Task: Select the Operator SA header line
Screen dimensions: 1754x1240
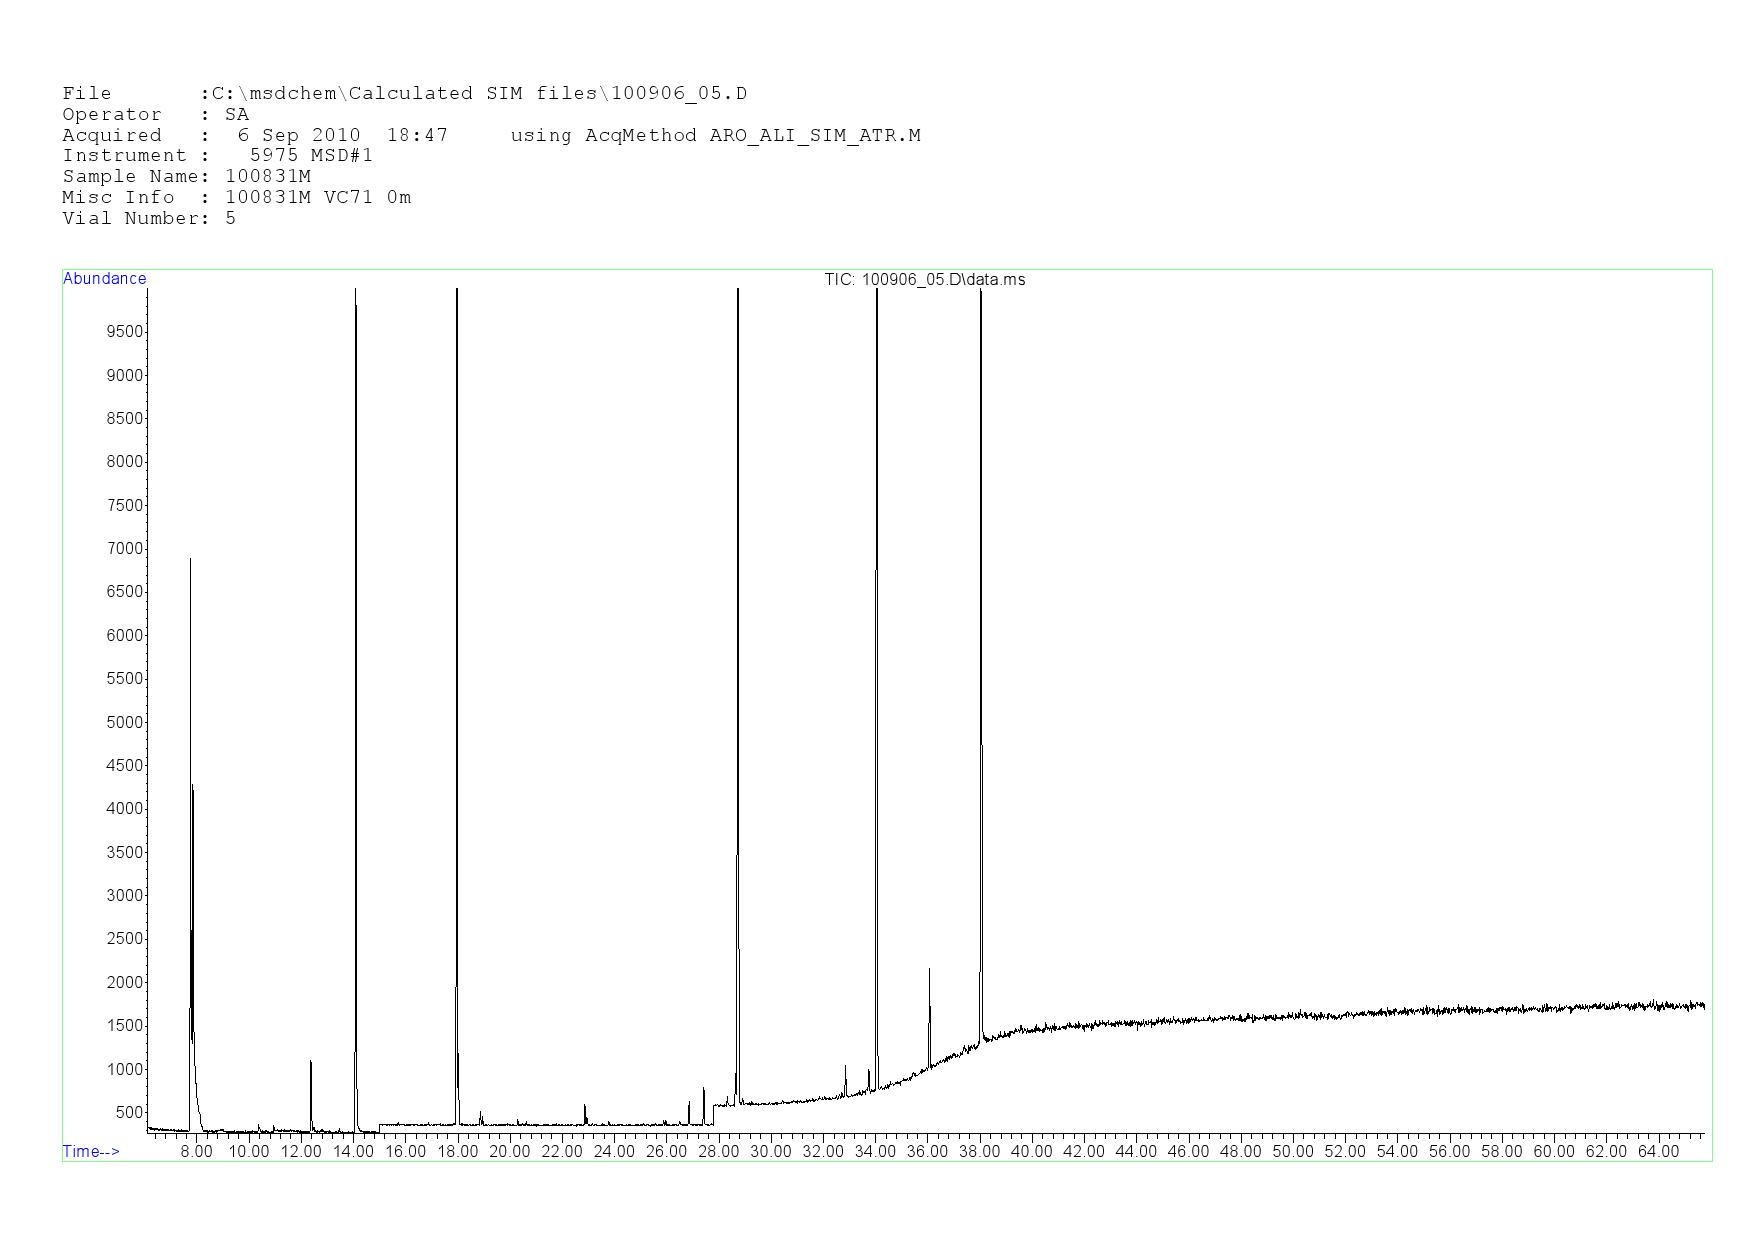Action: 155,115
